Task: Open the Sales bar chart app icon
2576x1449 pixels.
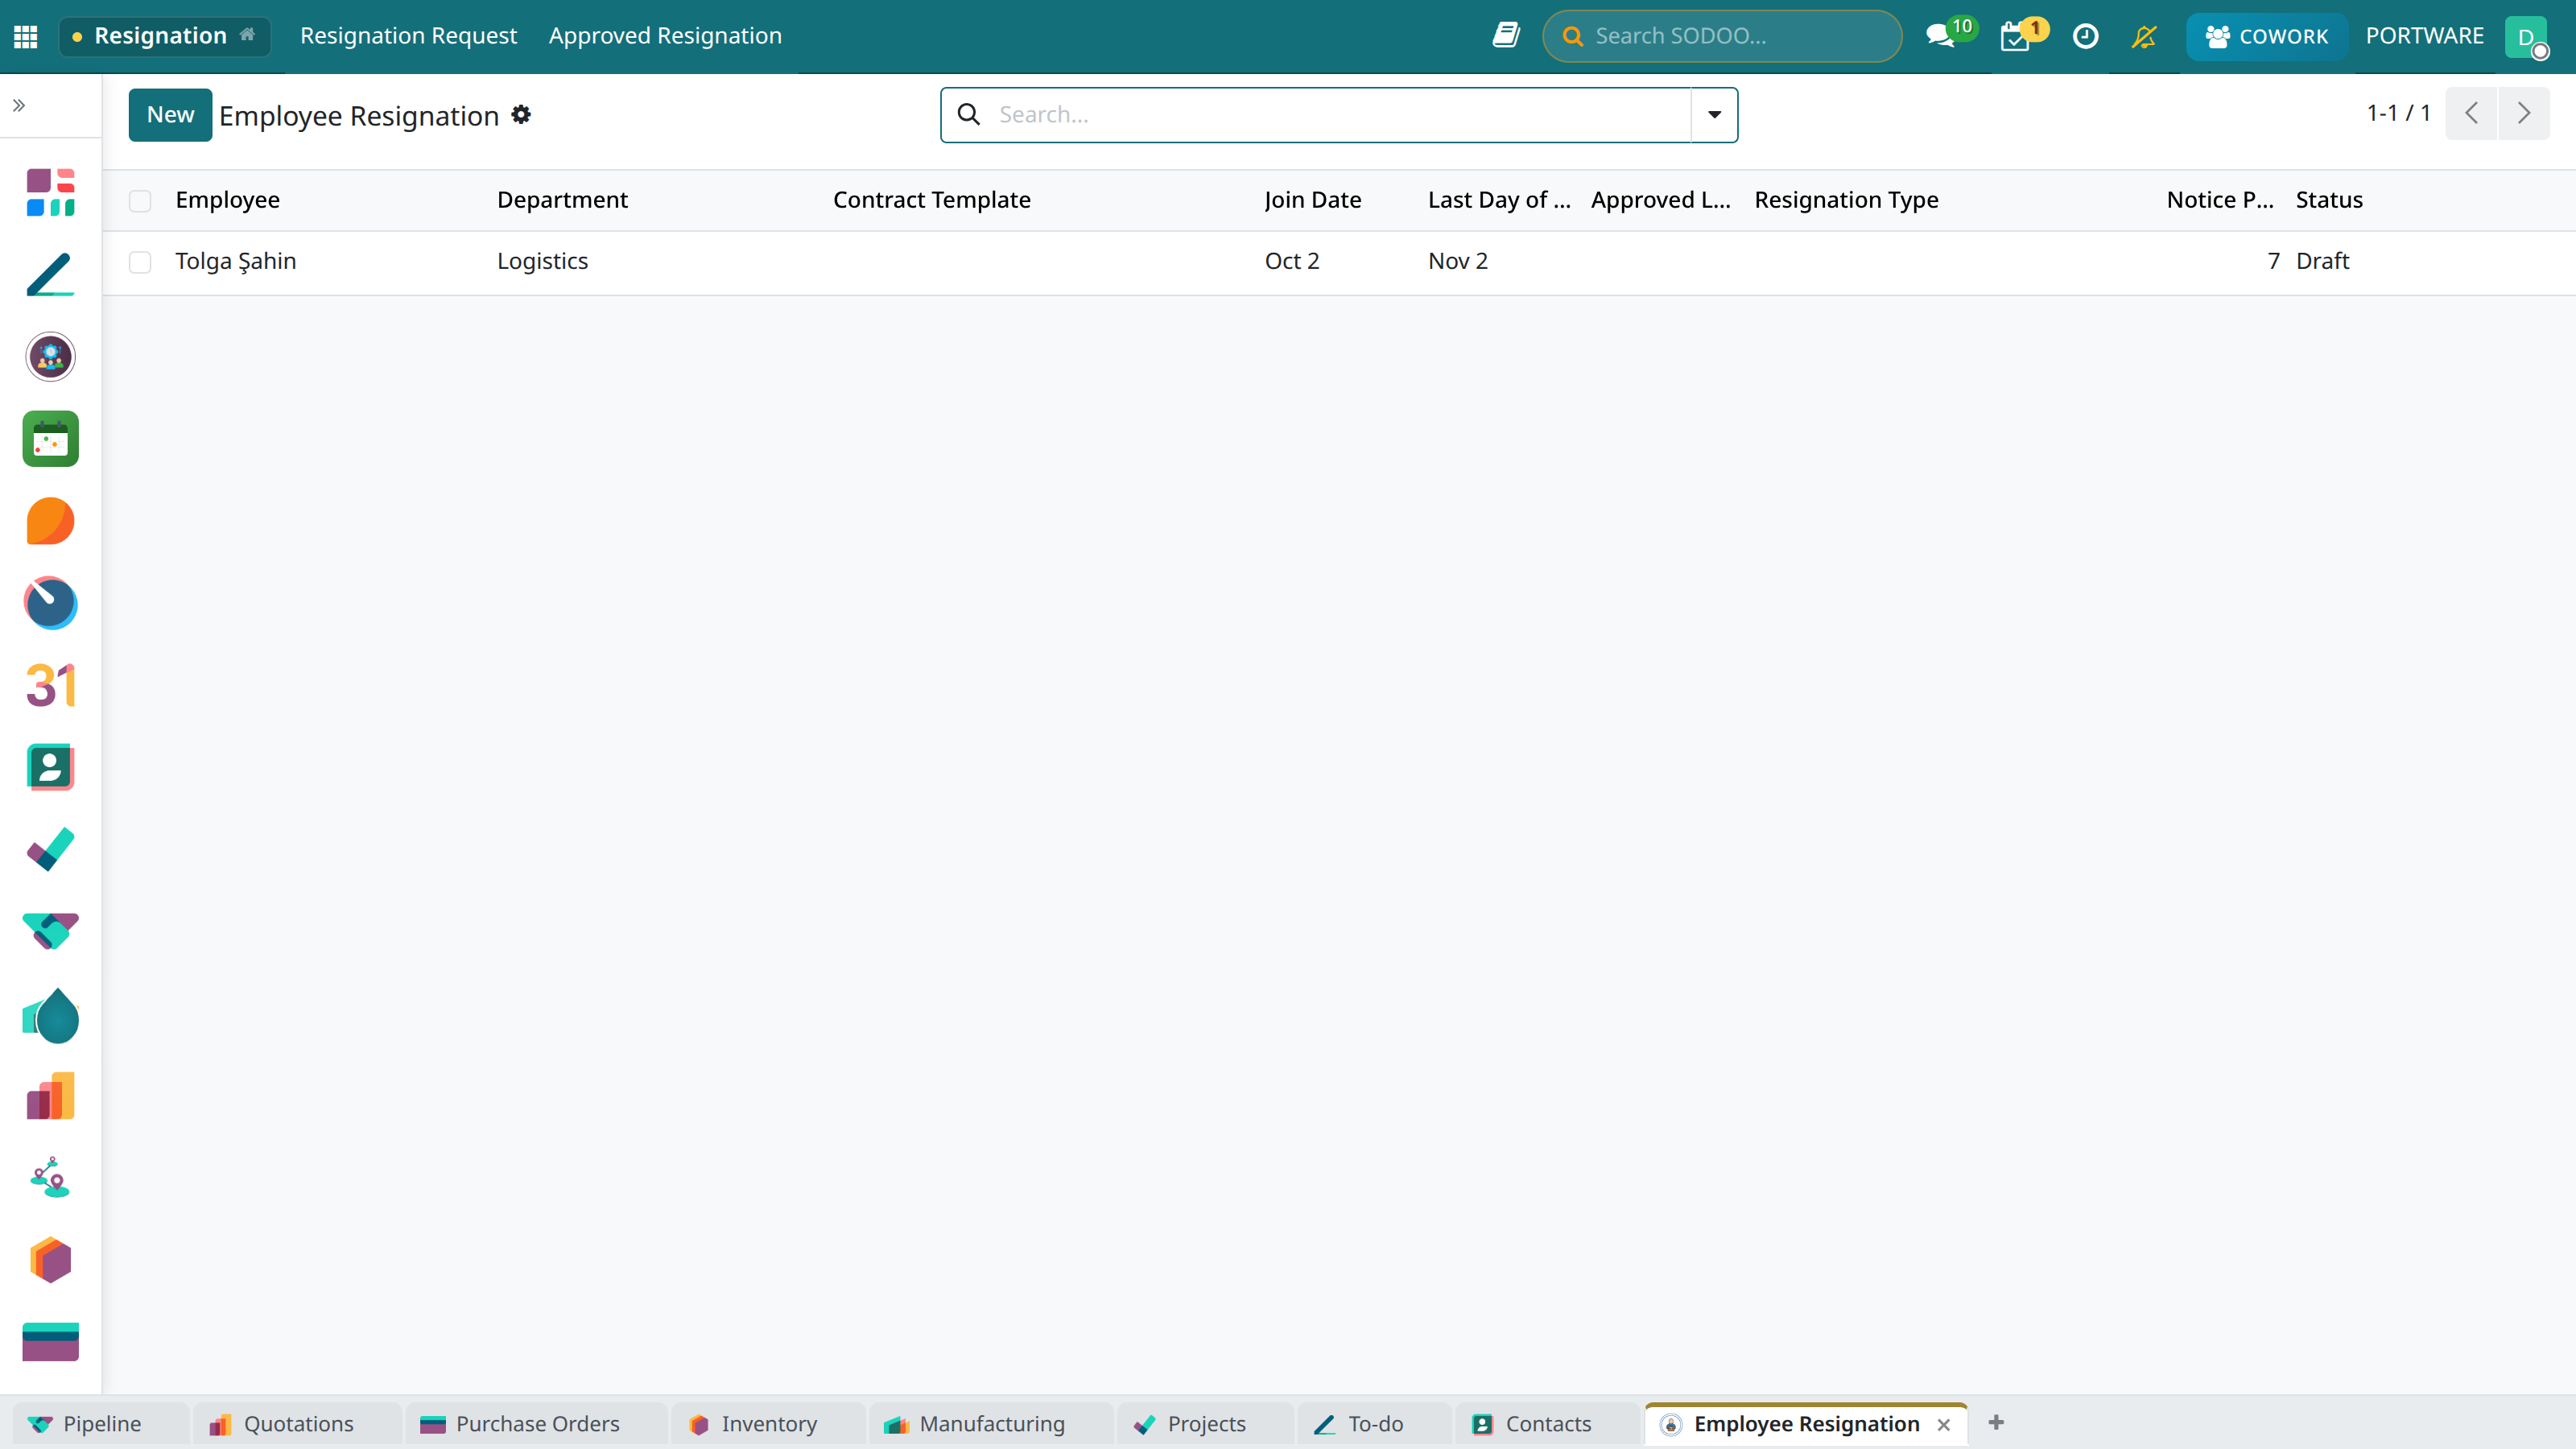Action: [50, 1096]
